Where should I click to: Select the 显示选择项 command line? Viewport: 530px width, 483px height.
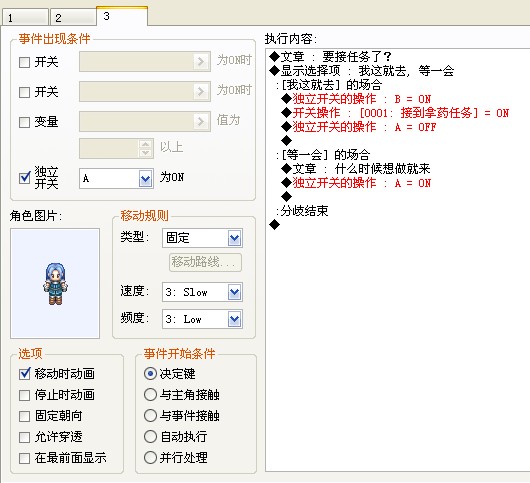(x=361, y=71)
